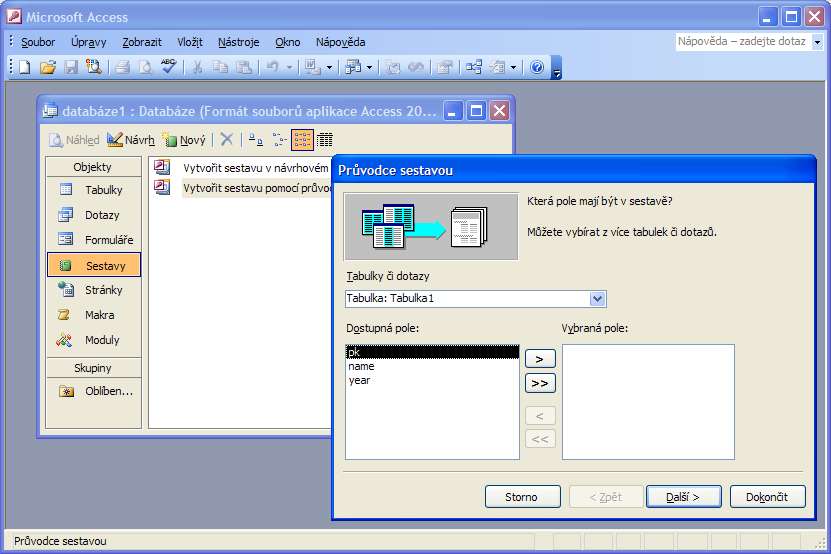Select Sestavy in Objekty pane
831x554 pixels.
click(x=94, y=265)
